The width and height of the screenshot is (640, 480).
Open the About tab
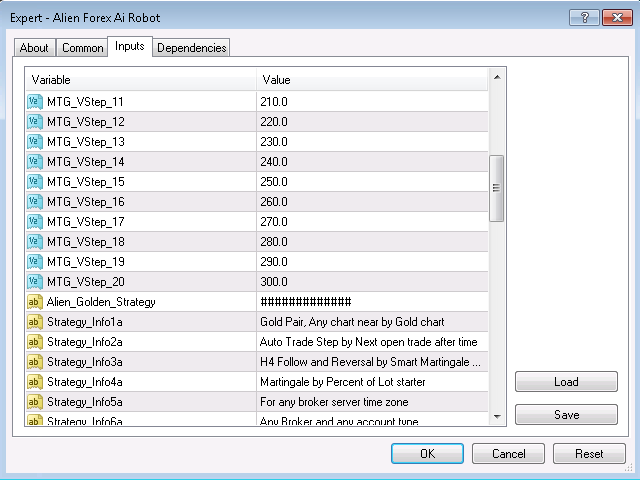[x=34, y=48]
